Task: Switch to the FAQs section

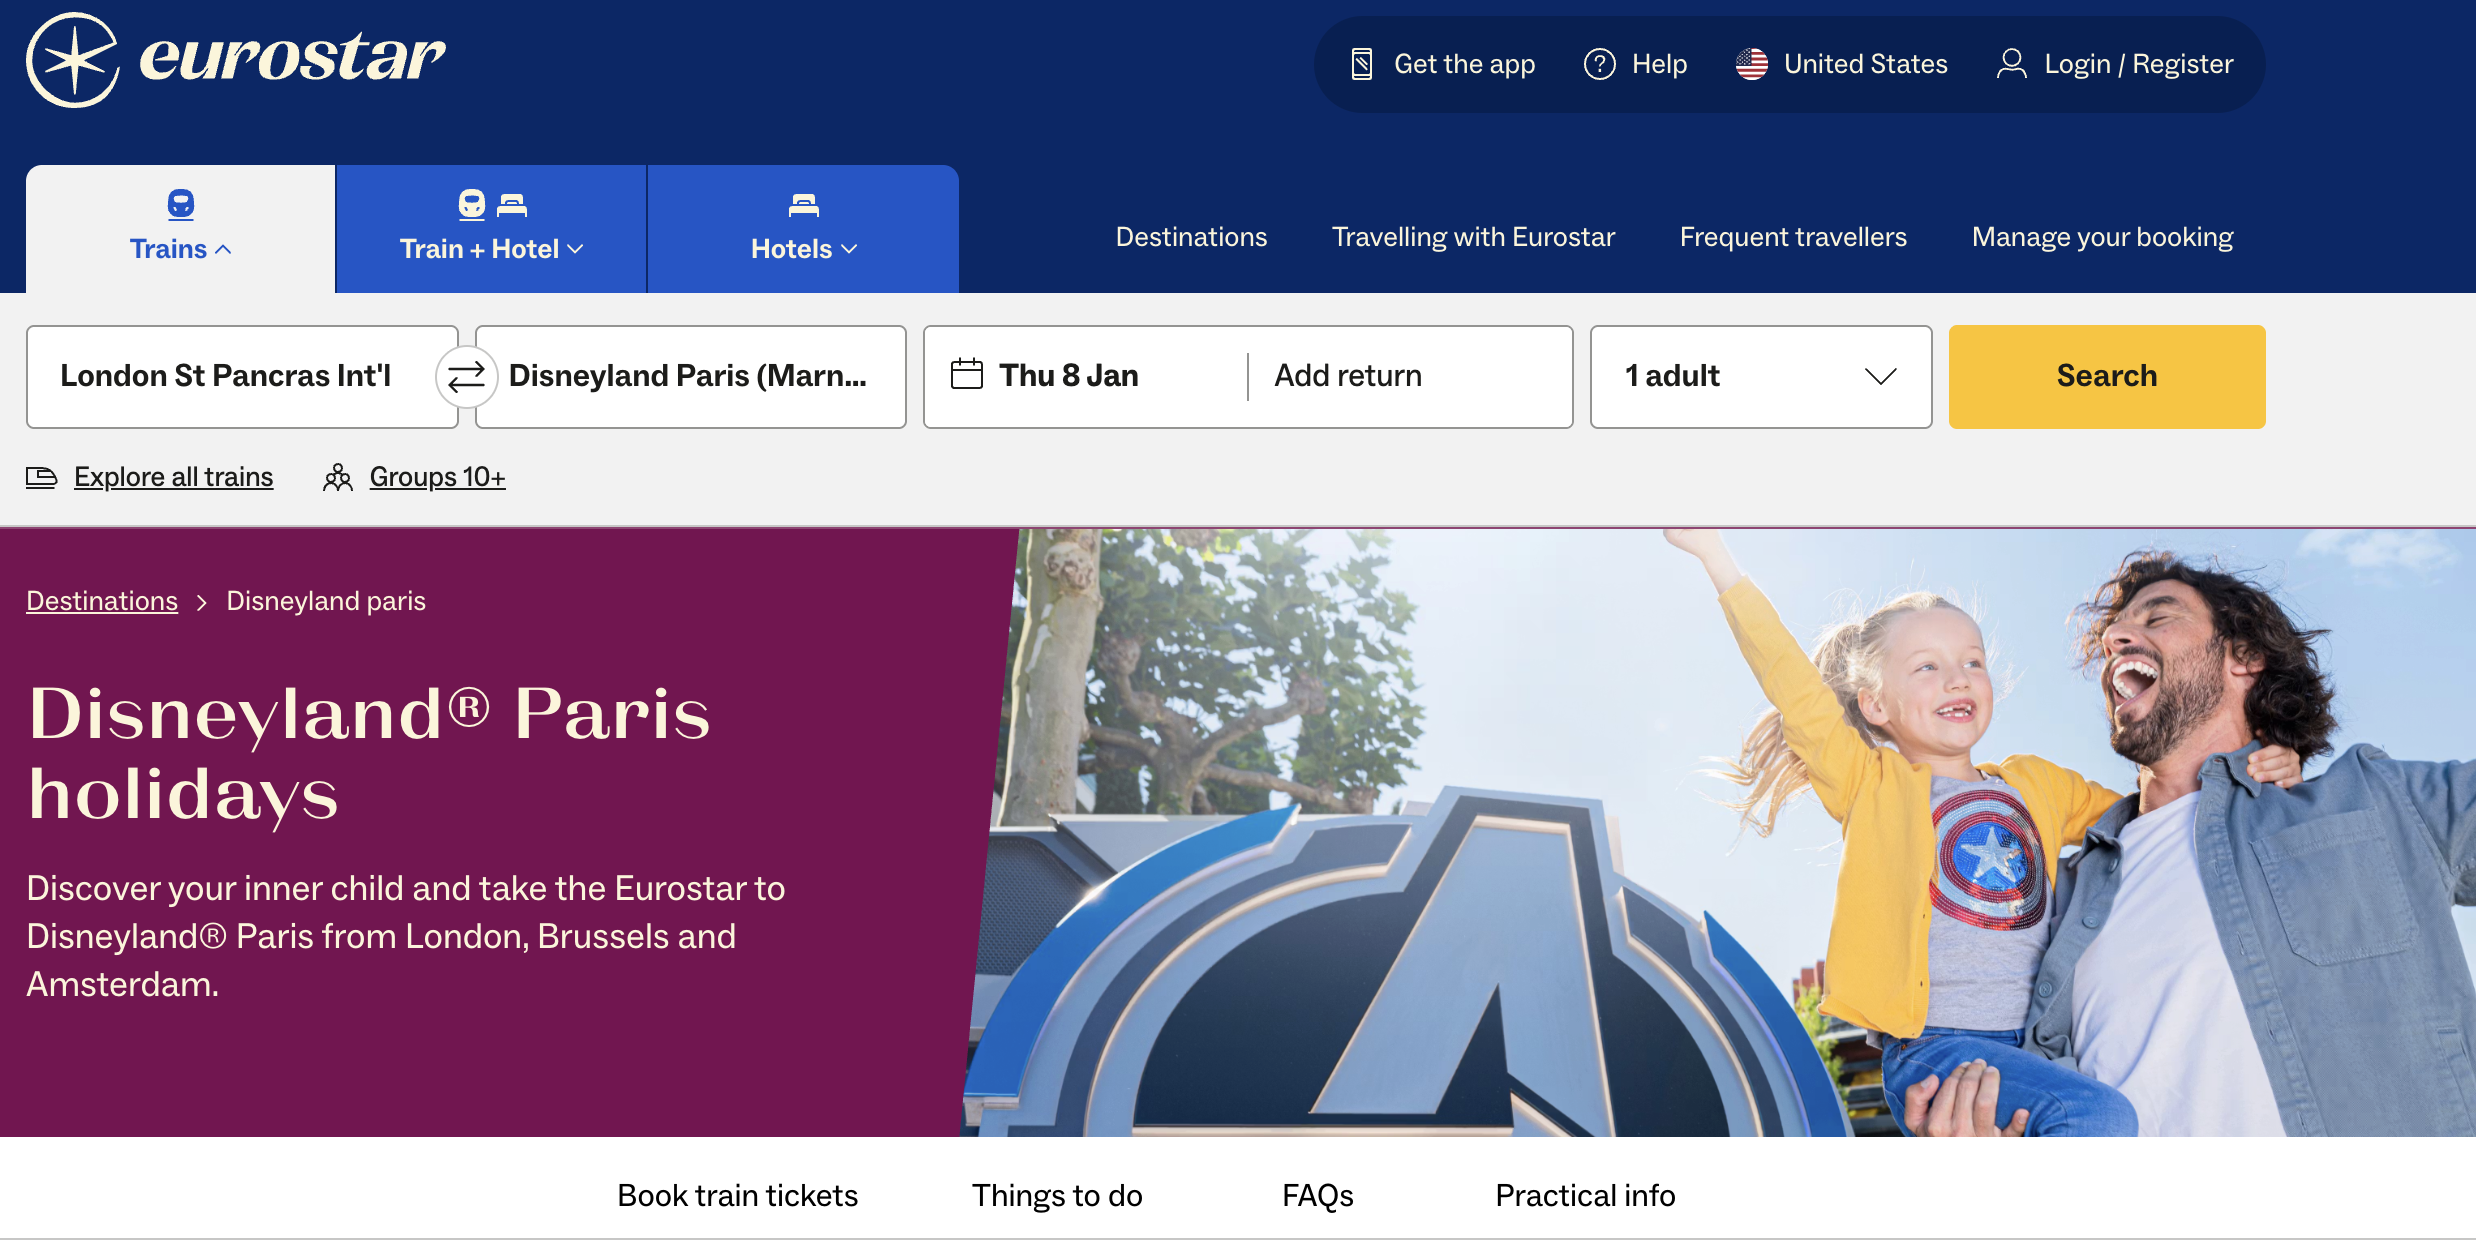Action: tap(1317, 1194)
